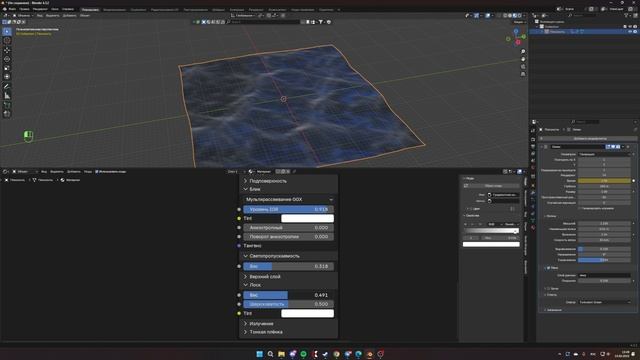The image size is (640, 360).
Task: Open the Edit menu 'Правка'
Action: pyautogui.click(x=24, y=9)
